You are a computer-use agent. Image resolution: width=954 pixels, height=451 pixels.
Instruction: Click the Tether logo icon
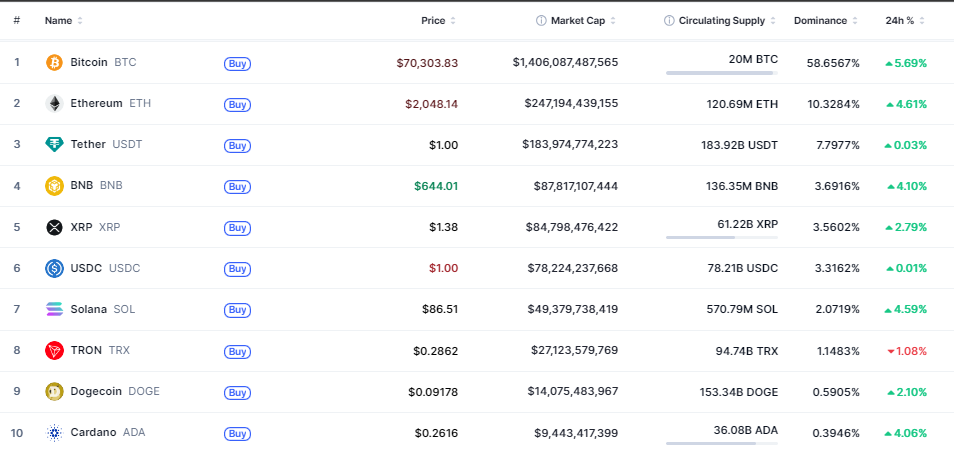[x=54, y=144]
